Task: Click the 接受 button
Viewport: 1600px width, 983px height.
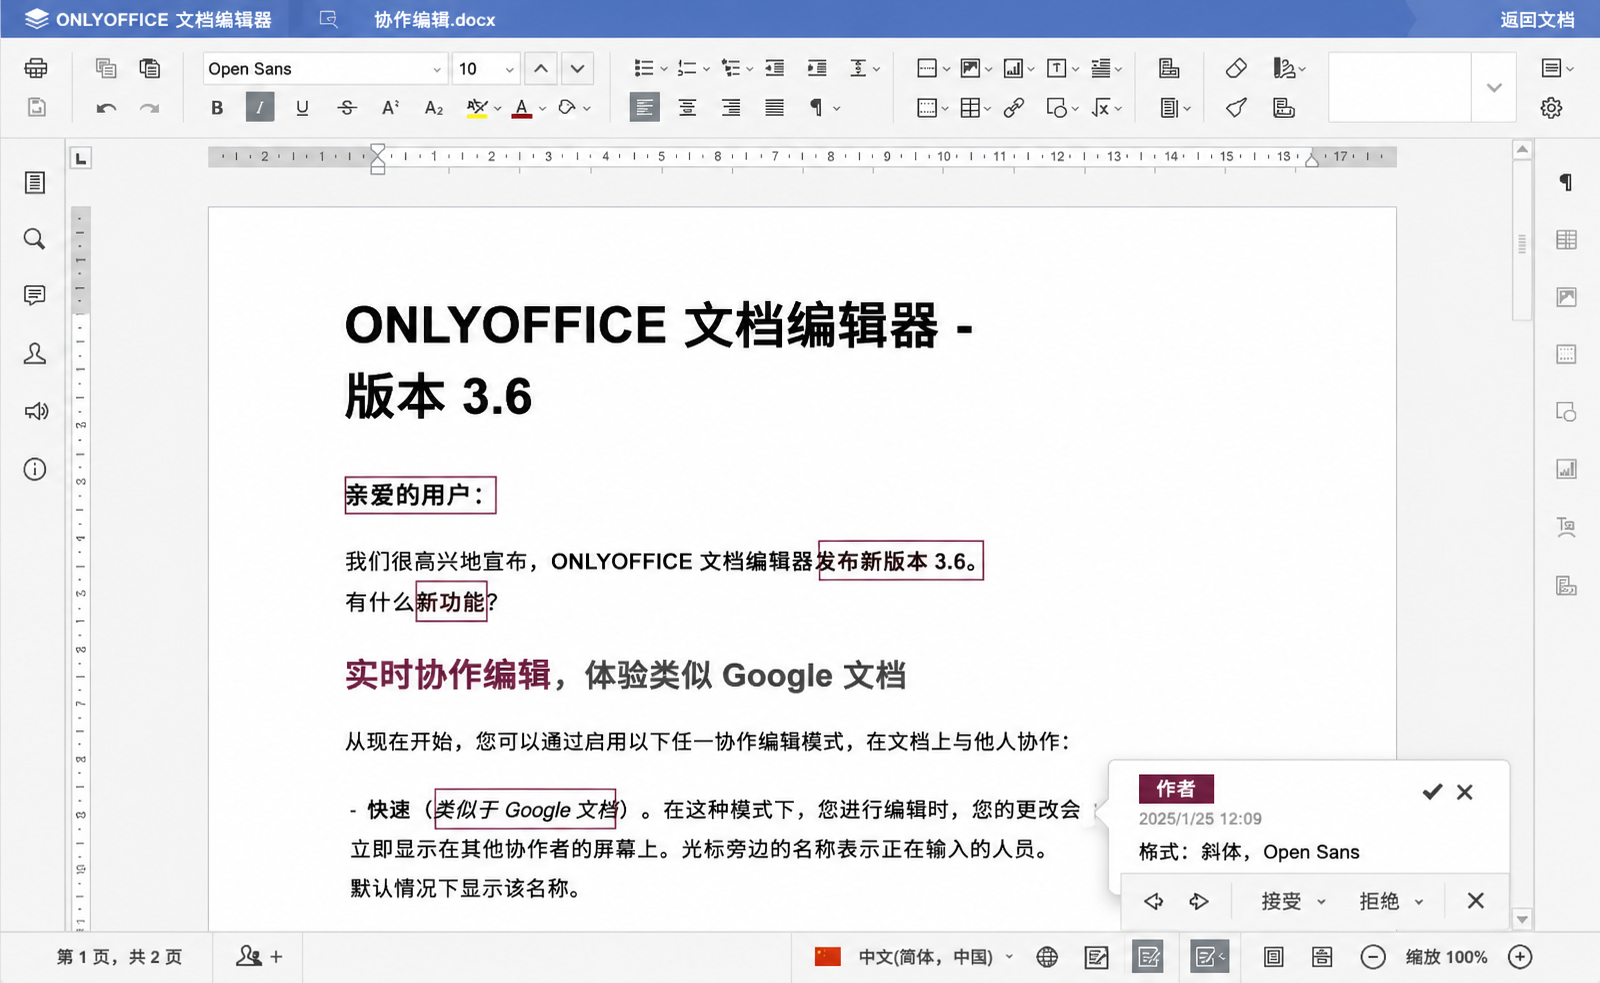Action: pos(1281,901)
